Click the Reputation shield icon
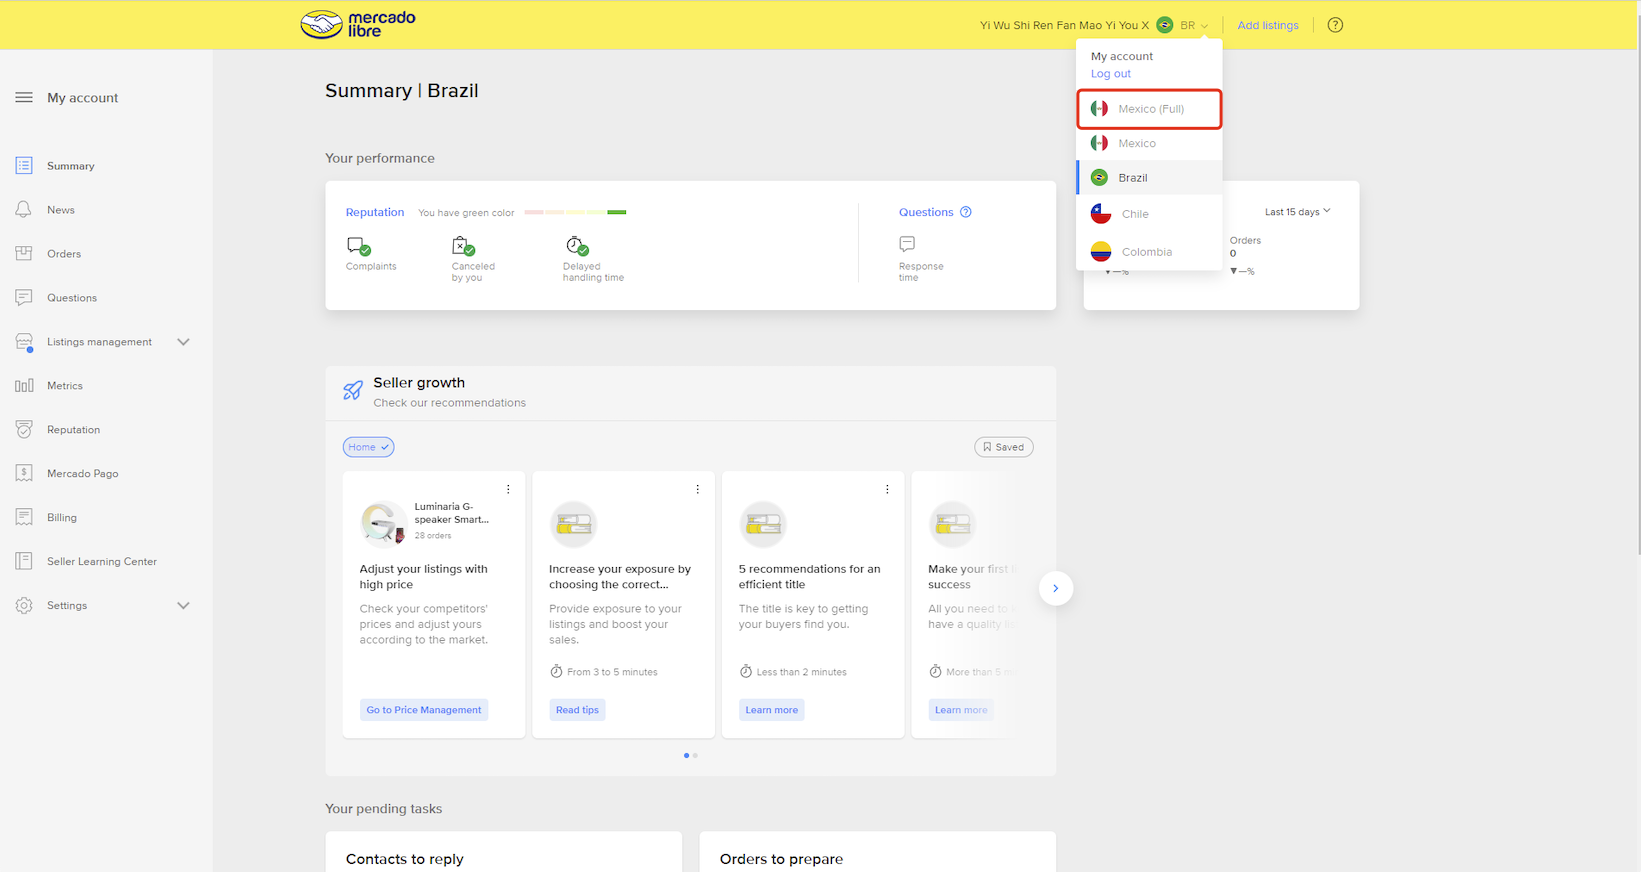1641x872 pixels. click(24, 430)
